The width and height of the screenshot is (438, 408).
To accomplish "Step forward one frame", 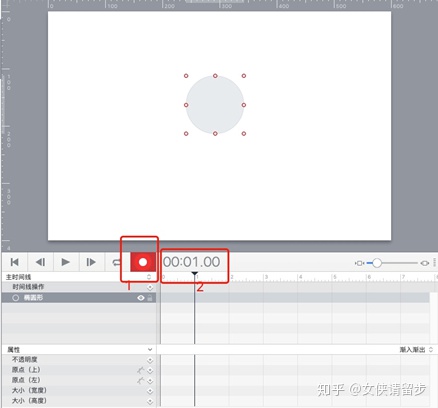I will tap(91, 262).
